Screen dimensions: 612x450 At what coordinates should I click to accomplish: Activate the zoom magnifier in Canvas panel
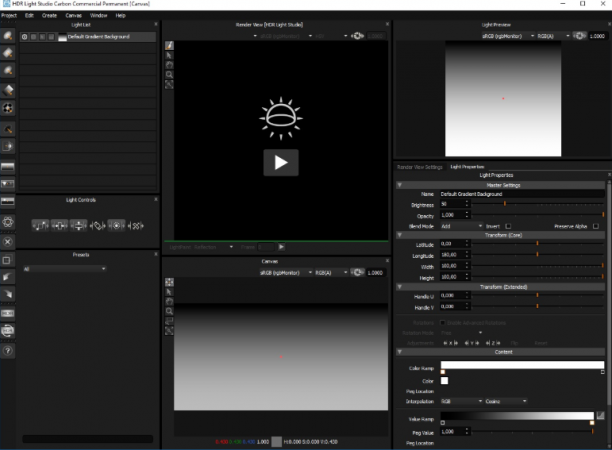[169, 311]
